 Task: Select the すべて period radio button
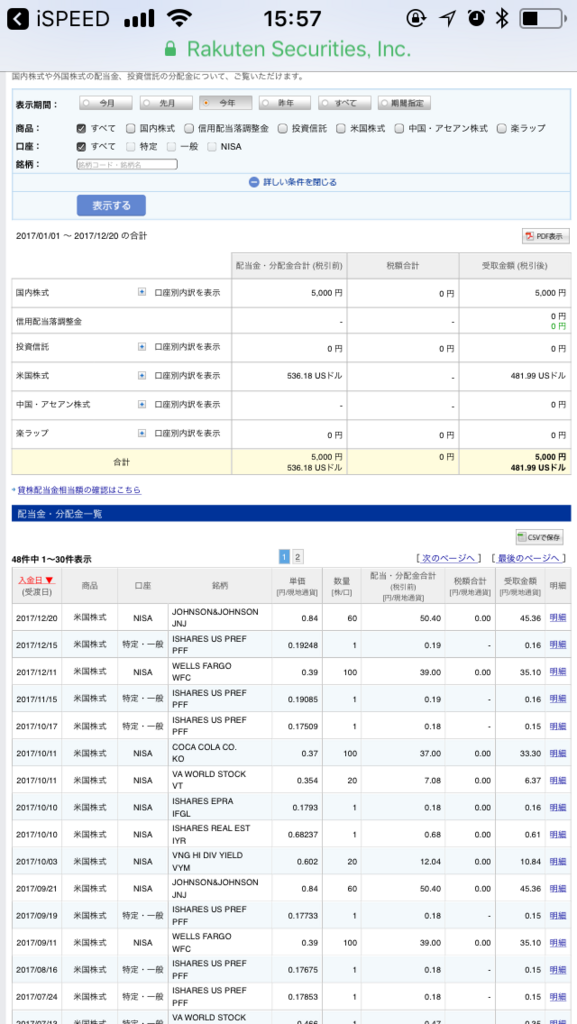click(345, 103)
